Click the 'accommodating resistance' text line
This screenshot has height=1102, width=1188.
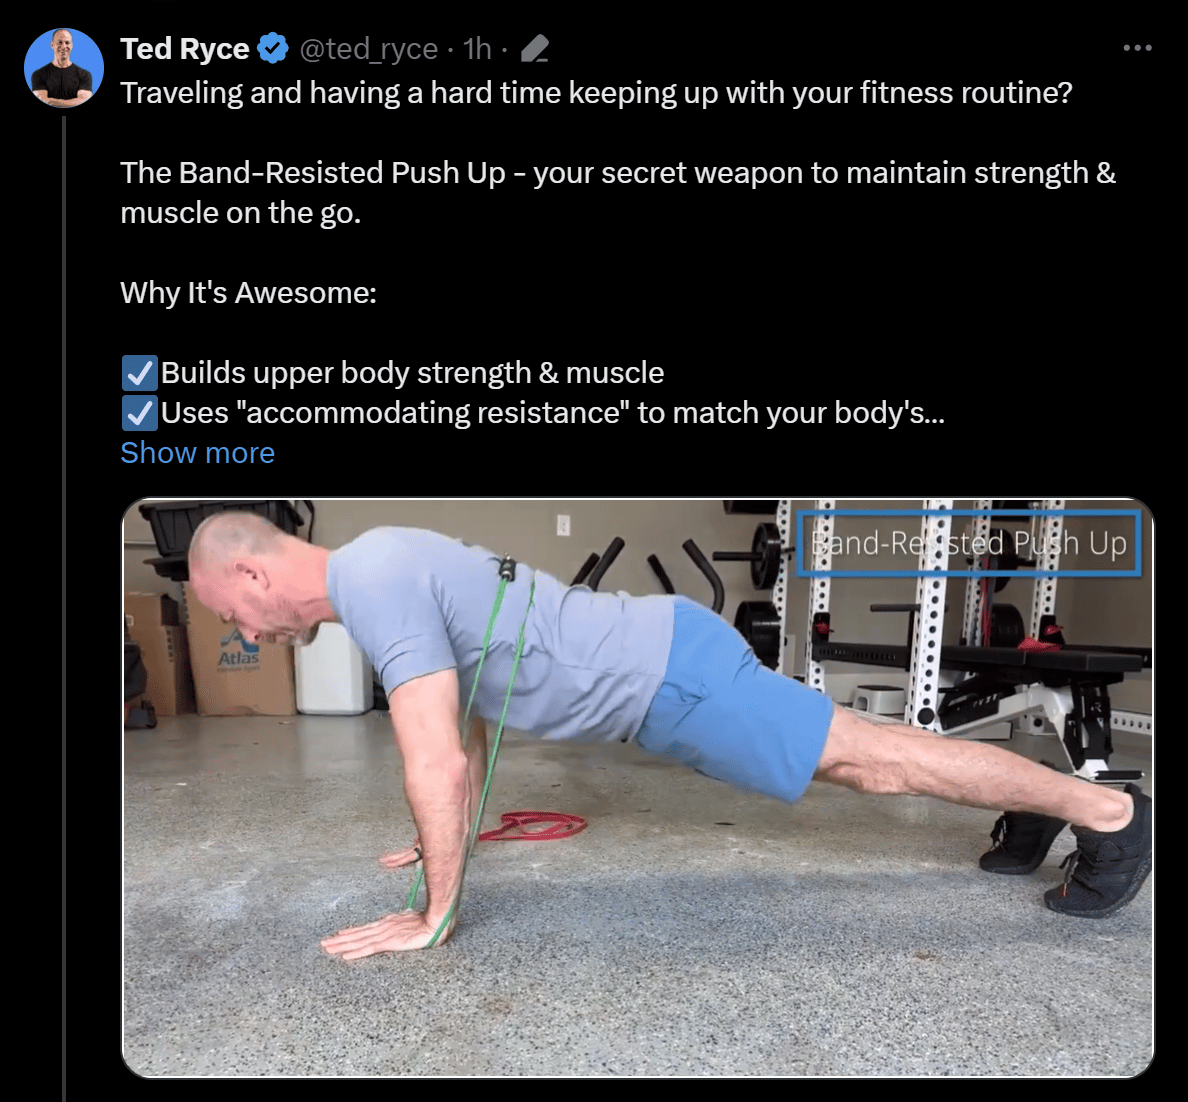(552, 413)
